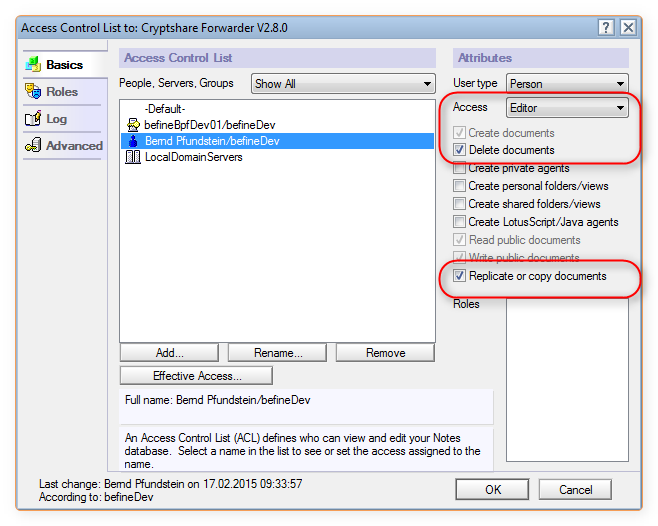Enable Create private agents checkbox
The height and width of the screenshot is (526, 658).
[460, 168]
